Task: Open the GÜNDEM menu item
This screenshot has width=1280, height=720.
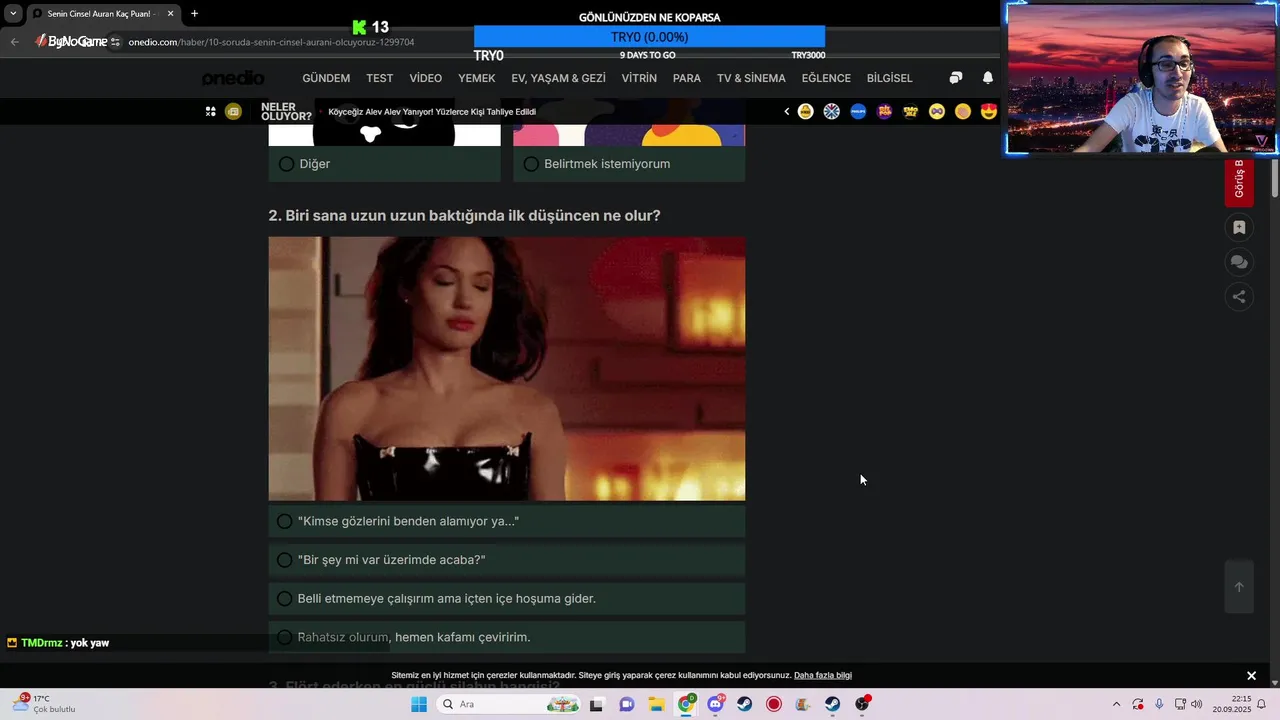Action: tap(326, 78)
